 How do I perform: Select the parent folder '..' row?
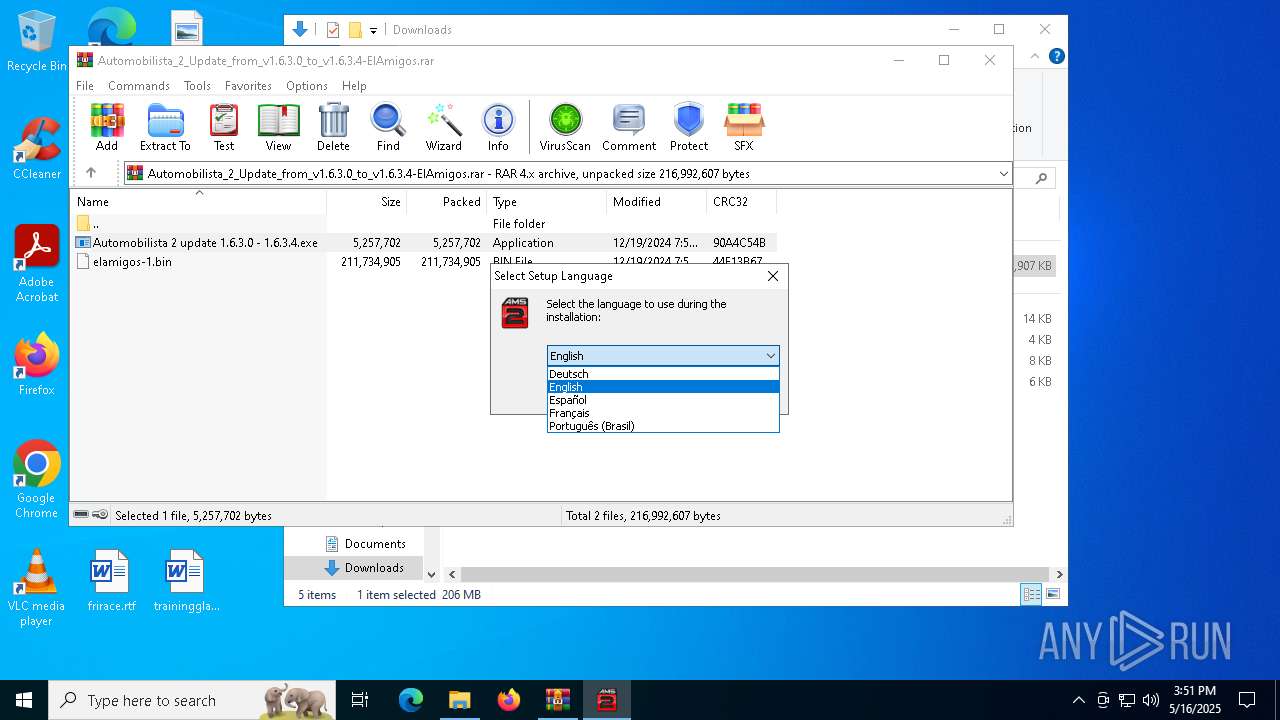(425, 224)
